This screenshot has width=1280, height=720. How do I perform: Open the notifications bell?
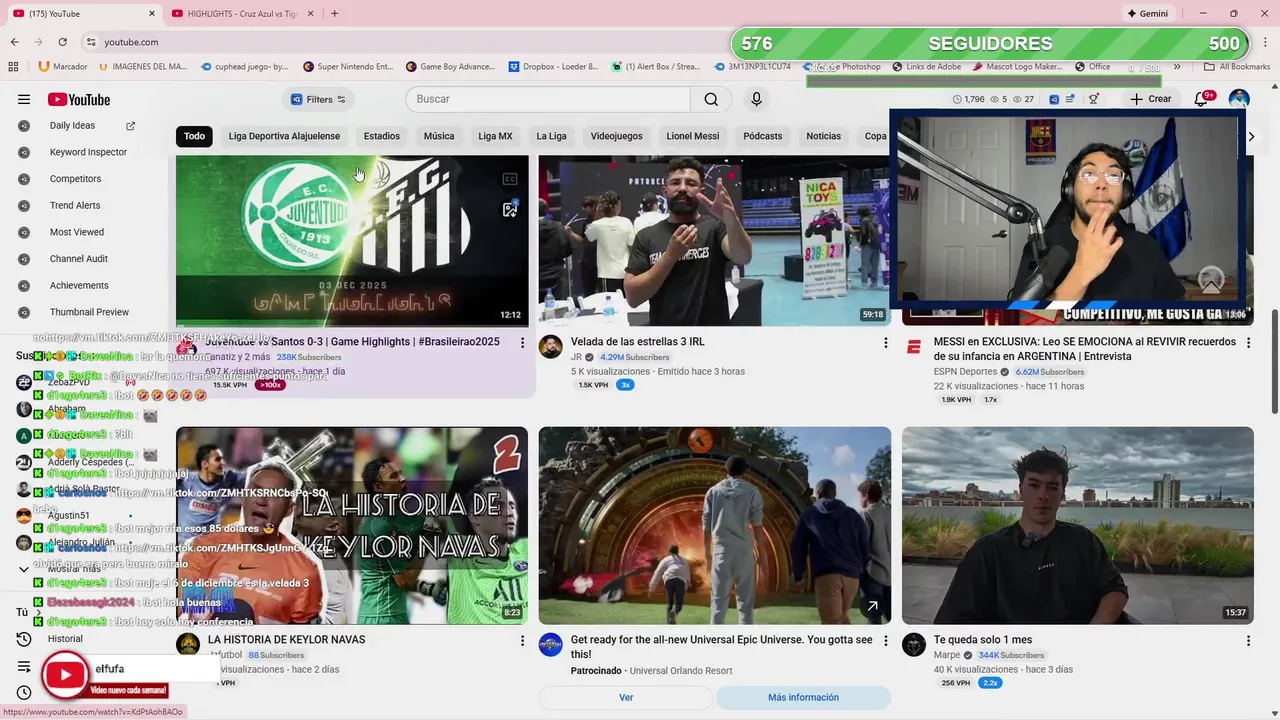pos(1202,99)
